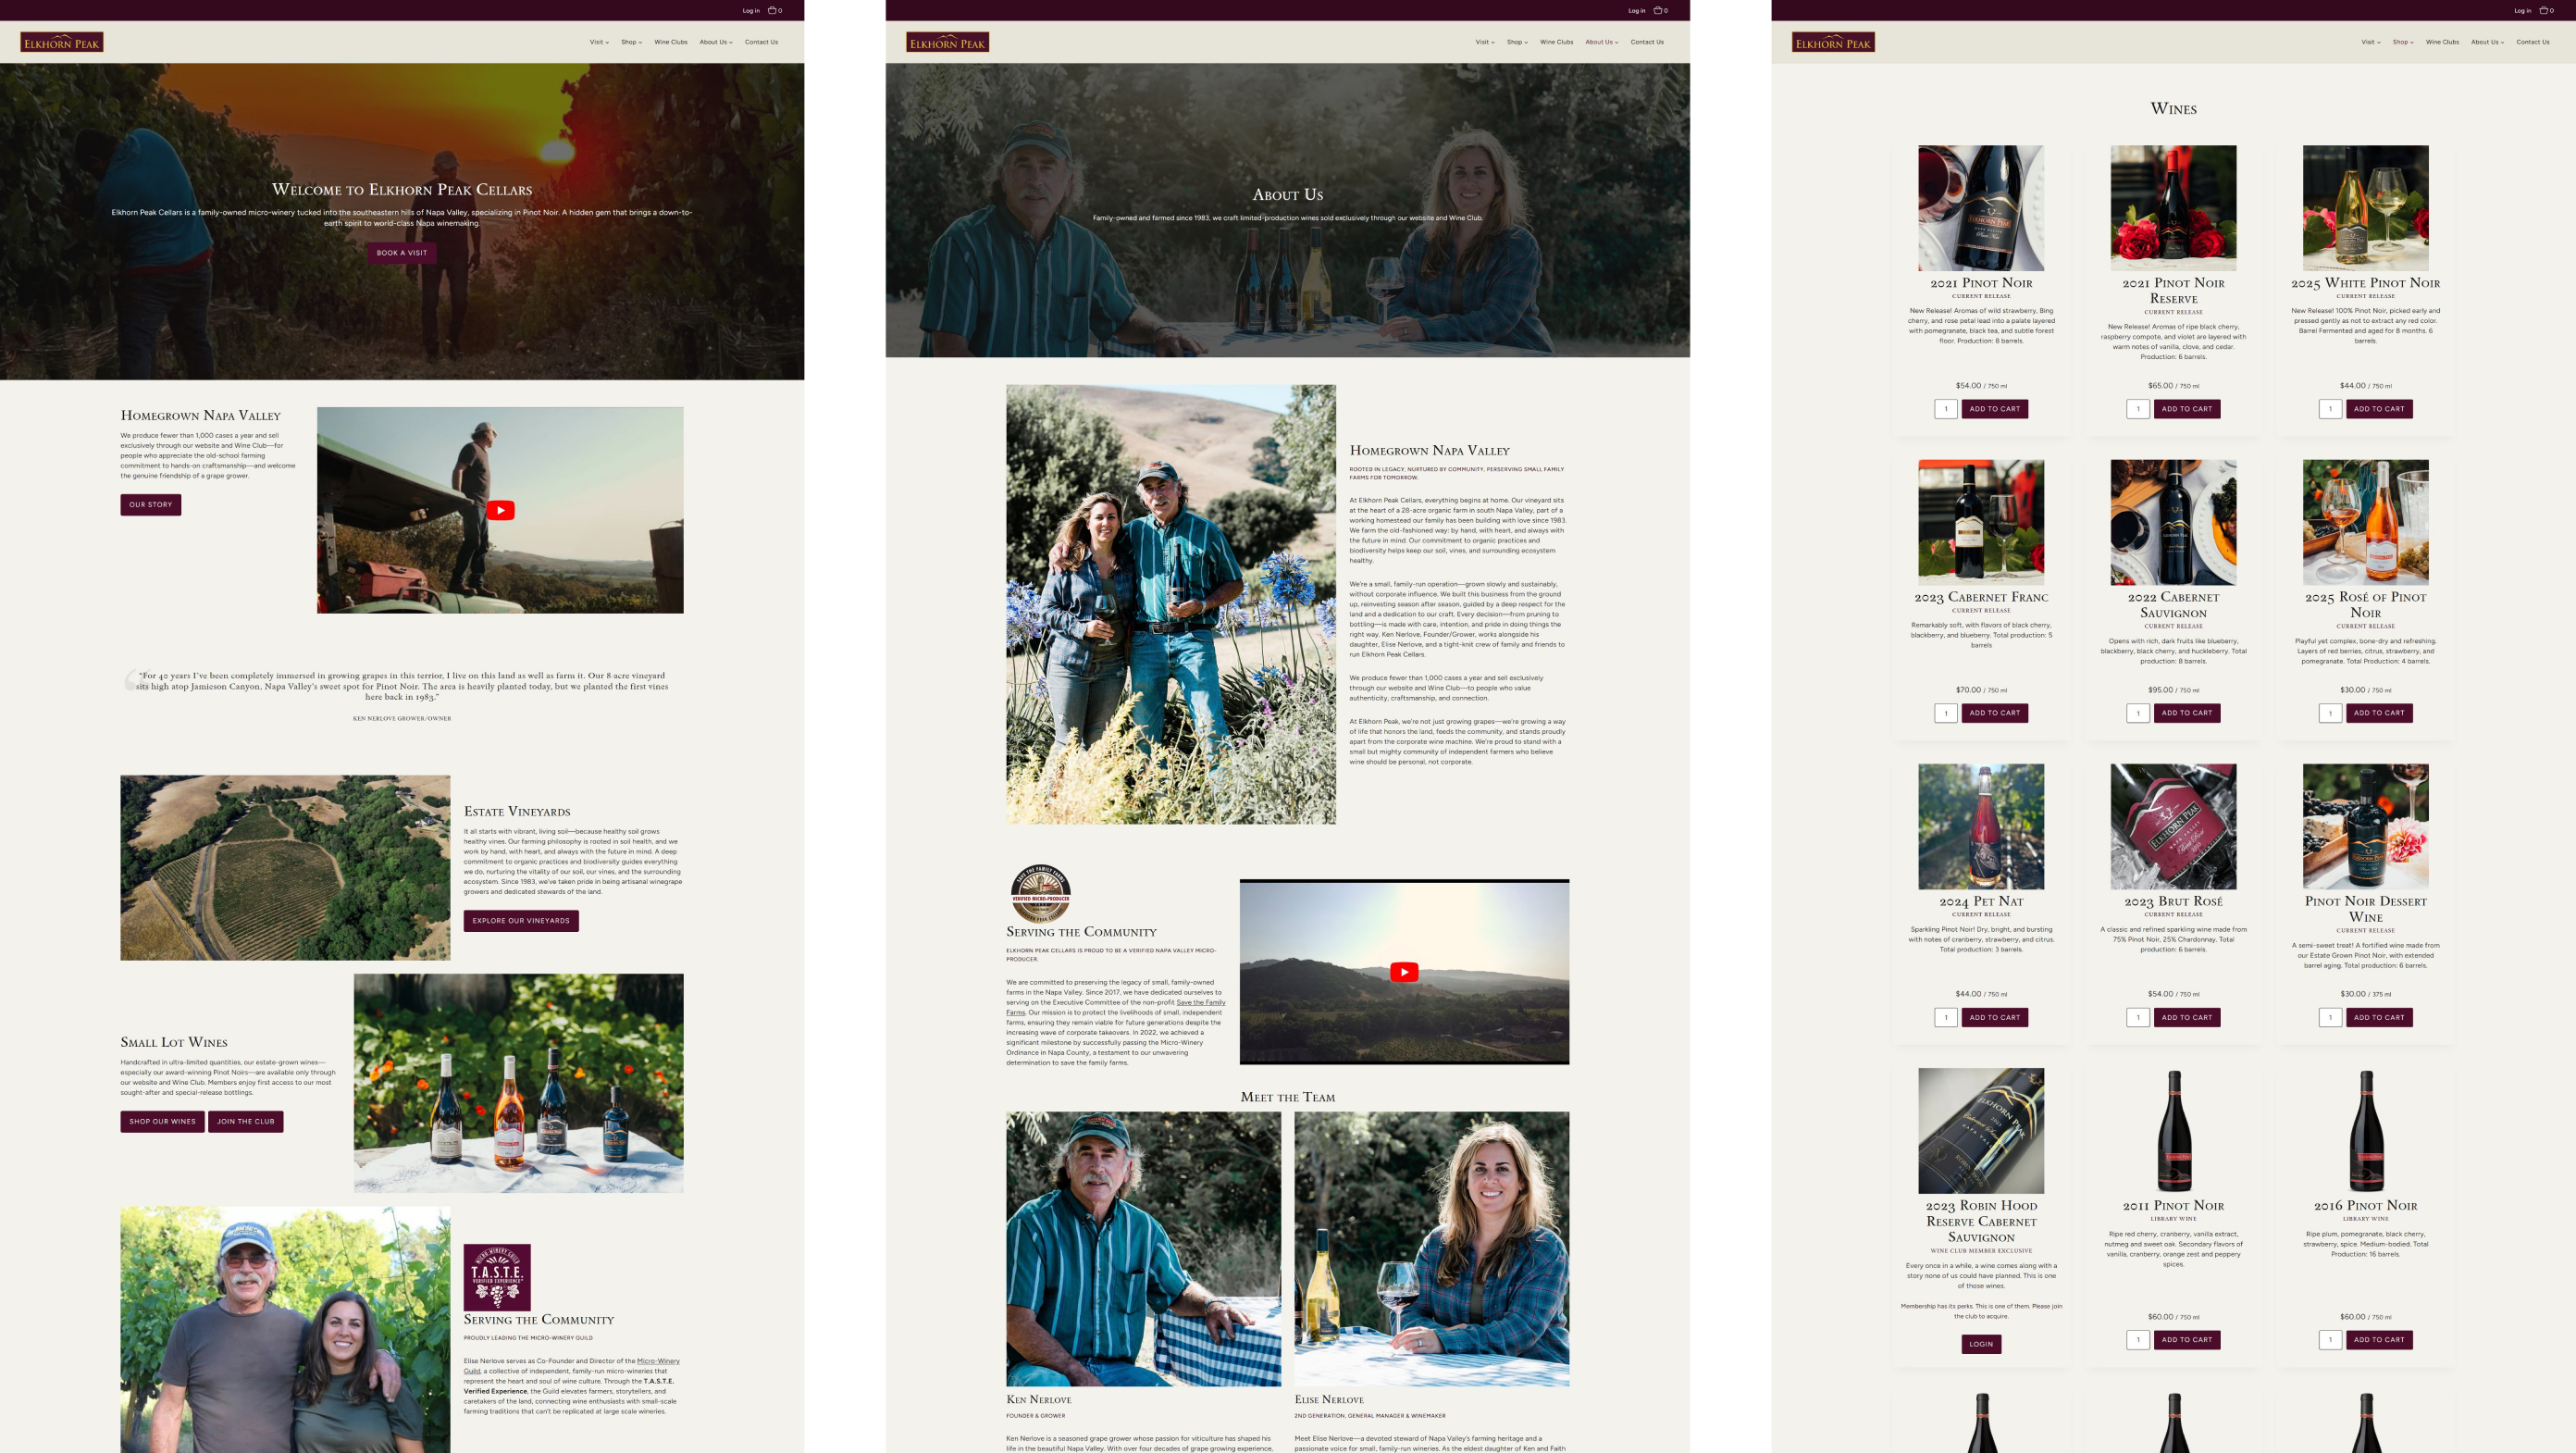Image resolution: width=2576 pixels, height=1453 pixels.
Task: Click the Elkhorn Peak logo on the Wines page
Action: point(1833,42)
